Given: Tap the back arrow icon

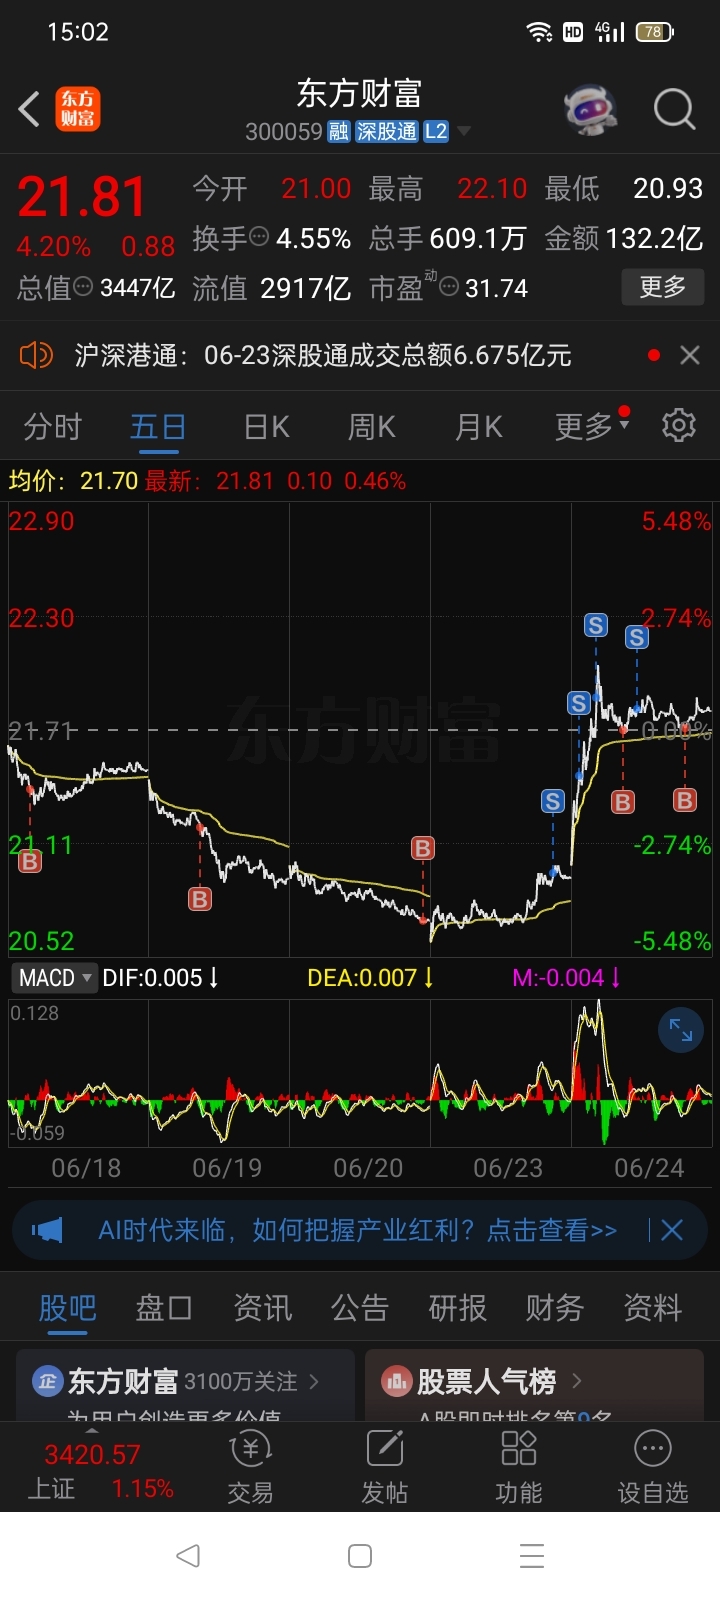Looking at the screenshot, I should point(30,109).
